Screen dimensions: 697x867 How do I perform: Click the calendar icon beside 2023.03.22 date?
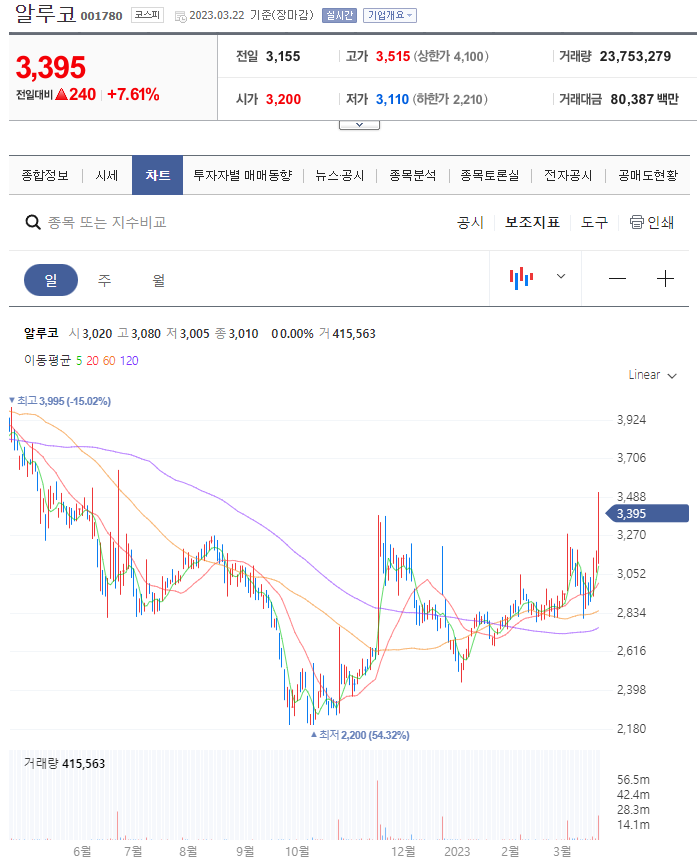(x=180, y=17)
